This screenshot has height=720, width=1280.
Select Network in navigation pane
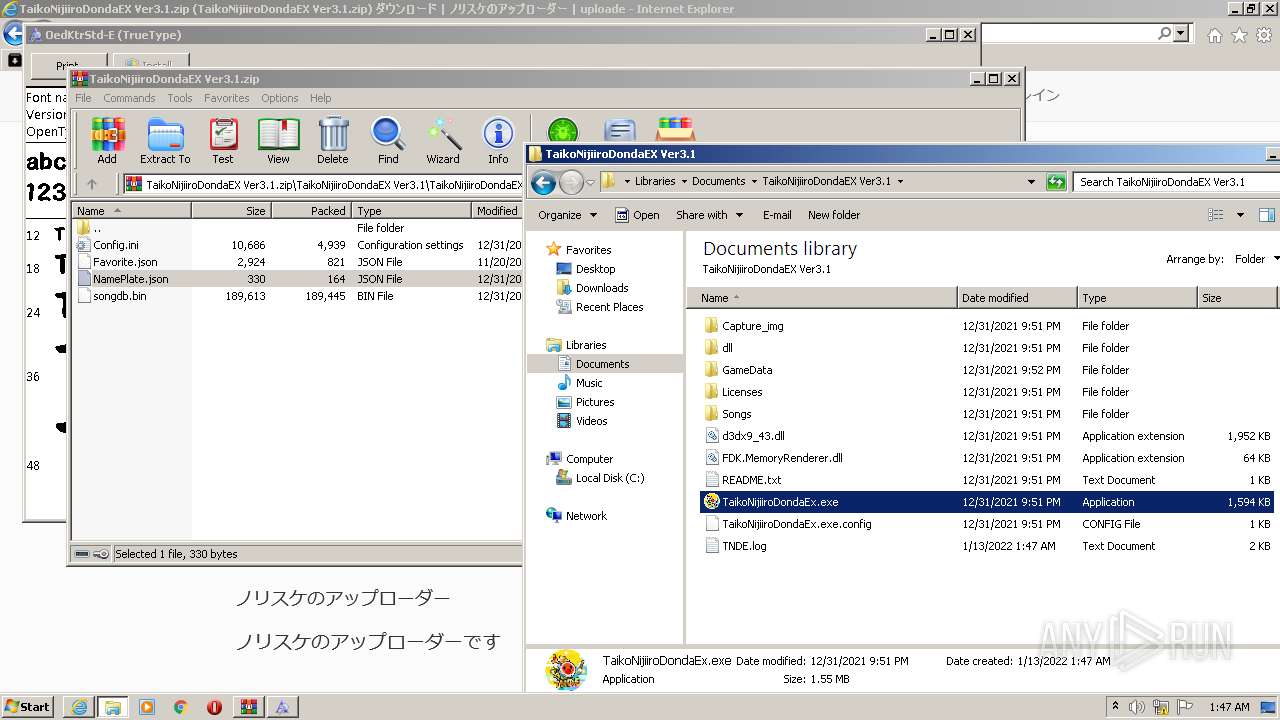[585, 516]
